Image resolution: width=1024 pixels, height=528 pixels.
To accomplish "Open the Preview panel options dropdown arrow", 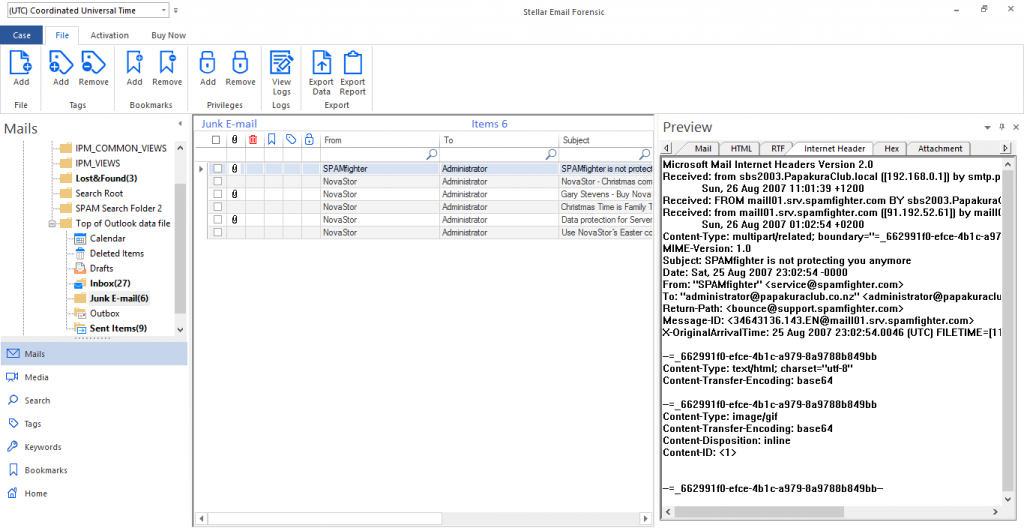I will pyautogui.click(x=987, y=127).
